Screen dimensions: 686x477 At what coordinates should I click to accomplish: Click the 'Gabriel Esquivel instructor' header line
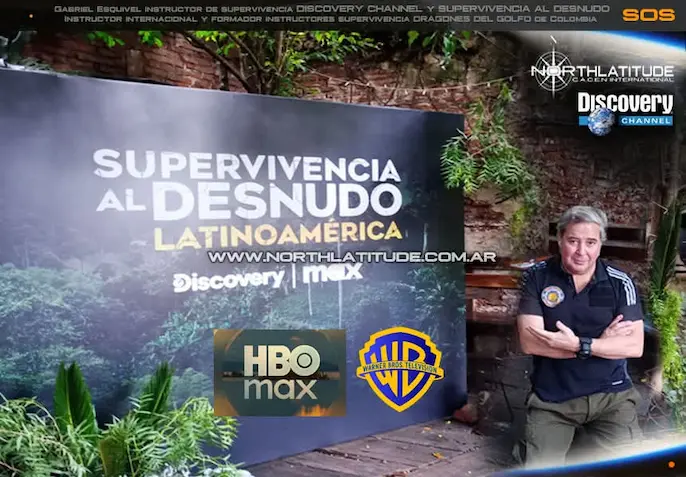[332, 9]
